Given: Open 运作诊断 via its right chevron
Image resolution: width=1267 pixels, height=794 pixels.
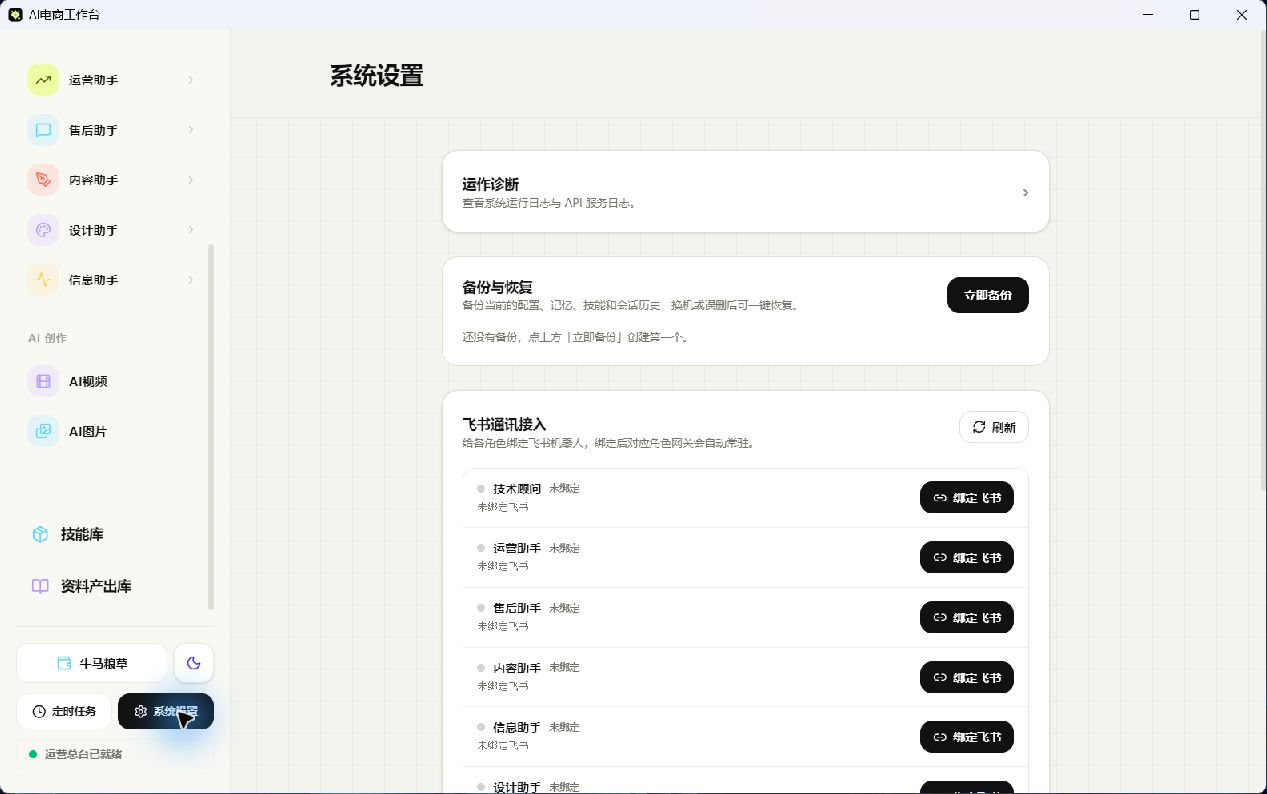Looking at the screenshot, I should [x=1025, y=192].
